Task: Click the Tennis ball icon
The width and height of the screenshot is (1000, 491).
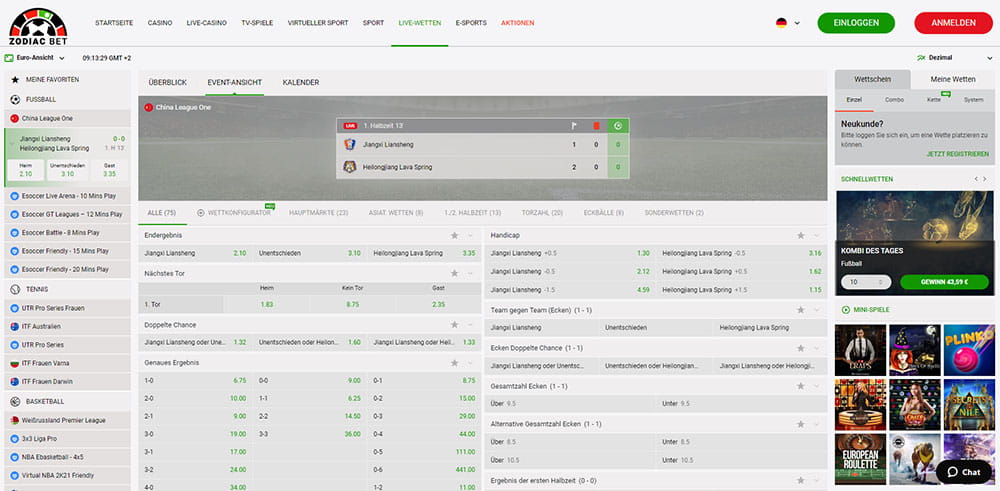Action: pyautogui.click(x=15, y=289)
